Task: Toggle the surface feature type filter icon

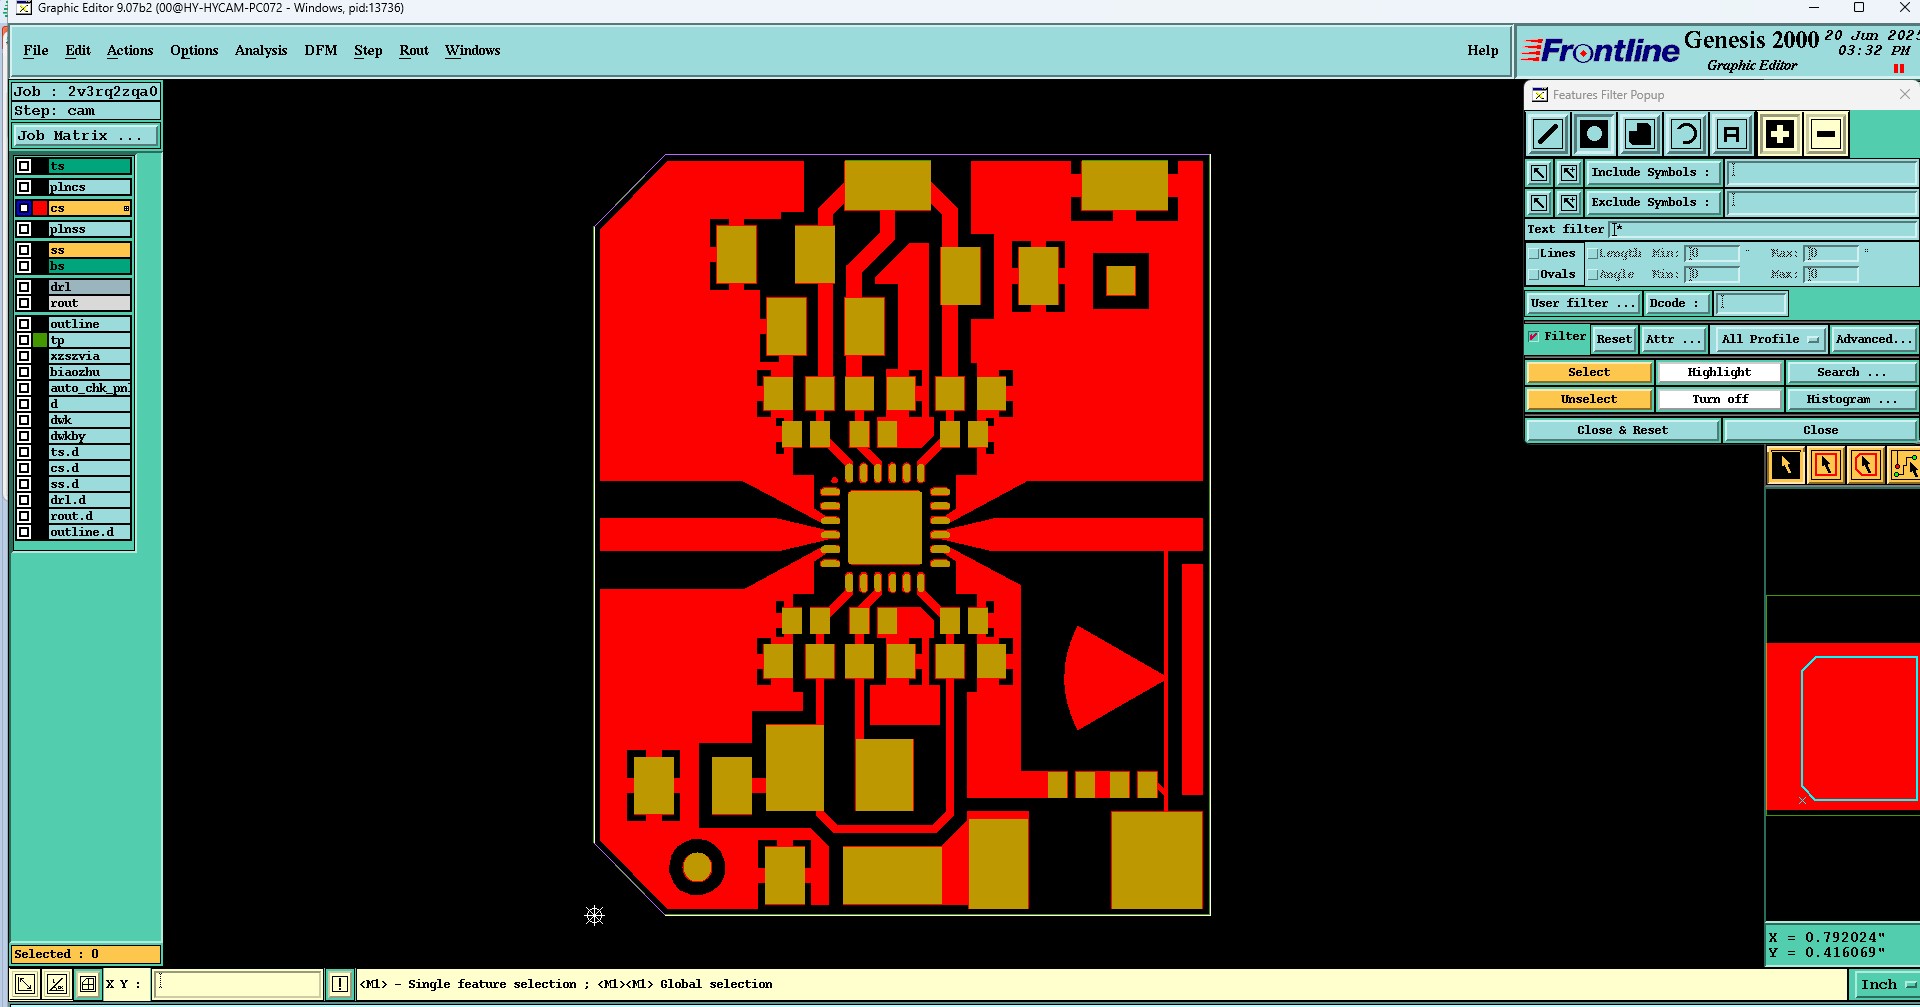Action: pos(1640,134)
